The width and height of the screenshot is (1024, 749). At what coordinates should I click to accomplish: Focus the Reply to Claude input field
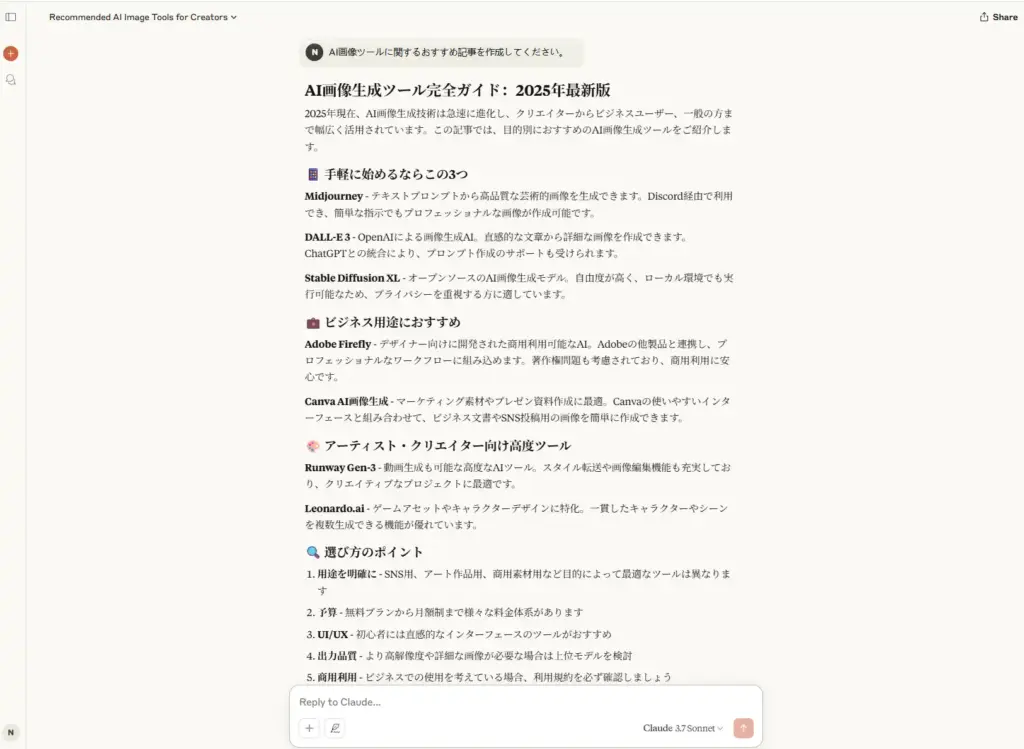(x=526, y=702)
